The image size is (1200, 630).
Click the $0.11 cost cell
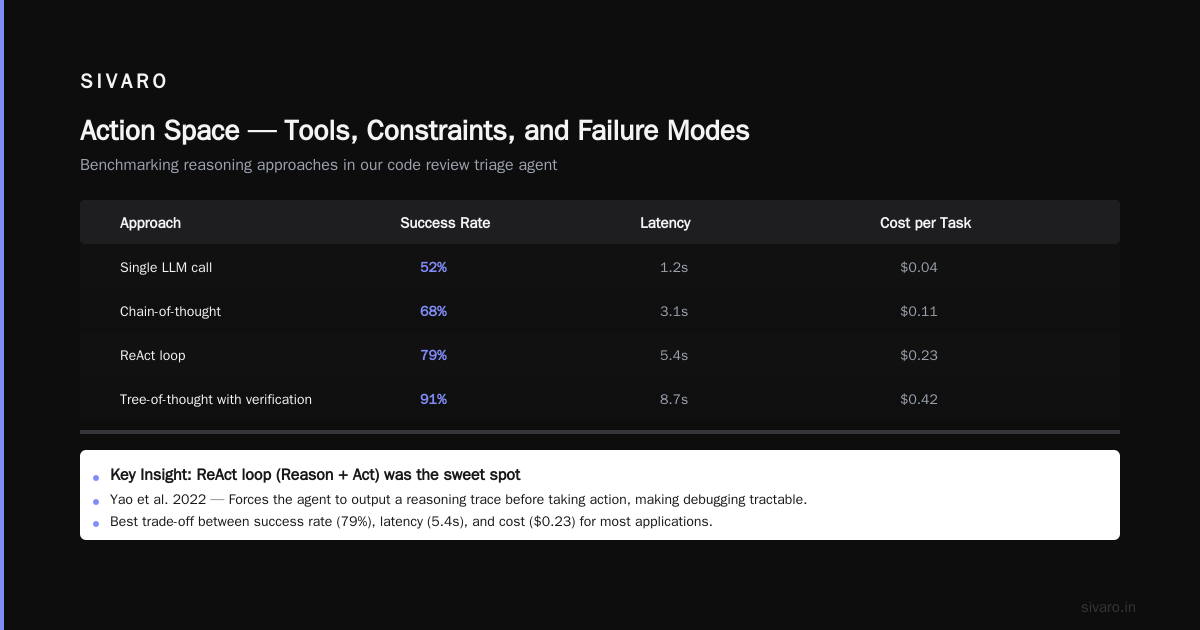tap(919, 311)
